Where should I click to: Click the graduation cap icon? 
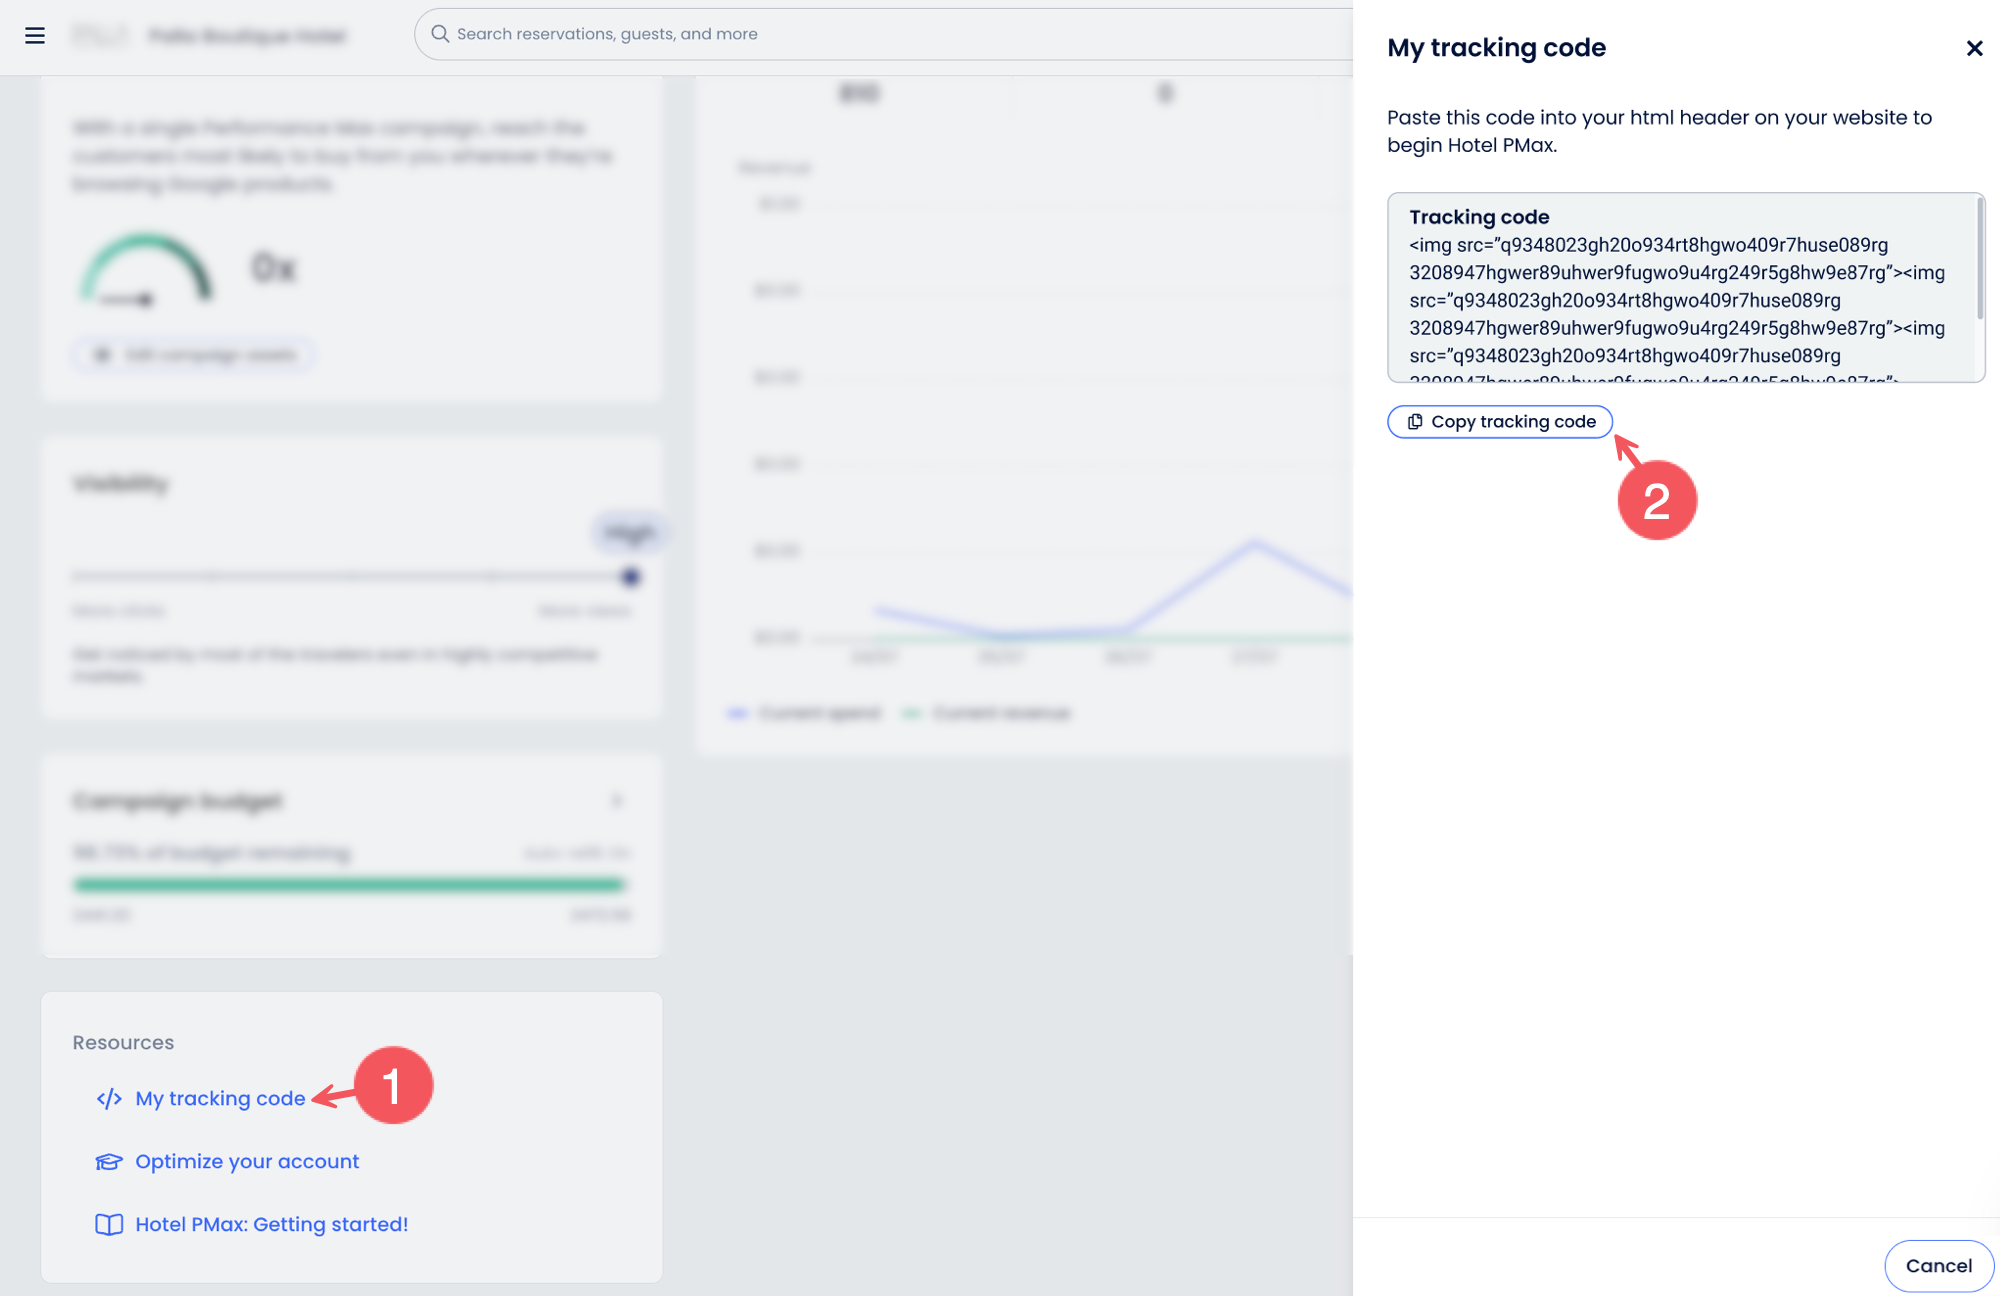(x=109, y=1162)
